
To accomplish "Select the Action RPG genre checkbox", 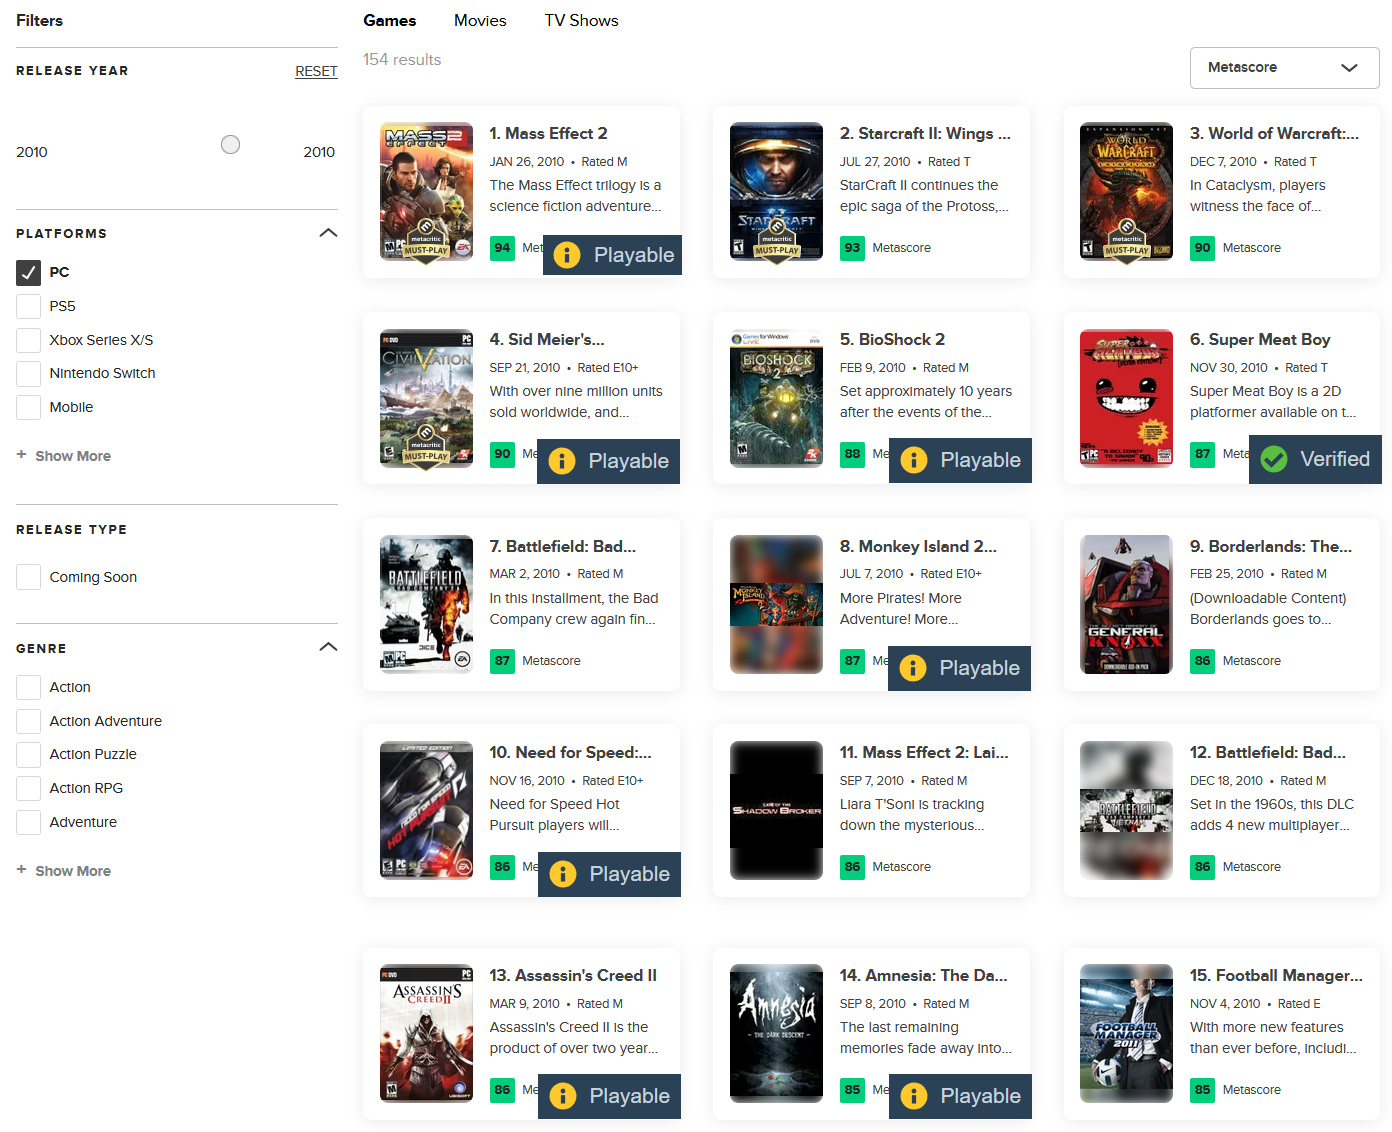I will pos(29,788).
